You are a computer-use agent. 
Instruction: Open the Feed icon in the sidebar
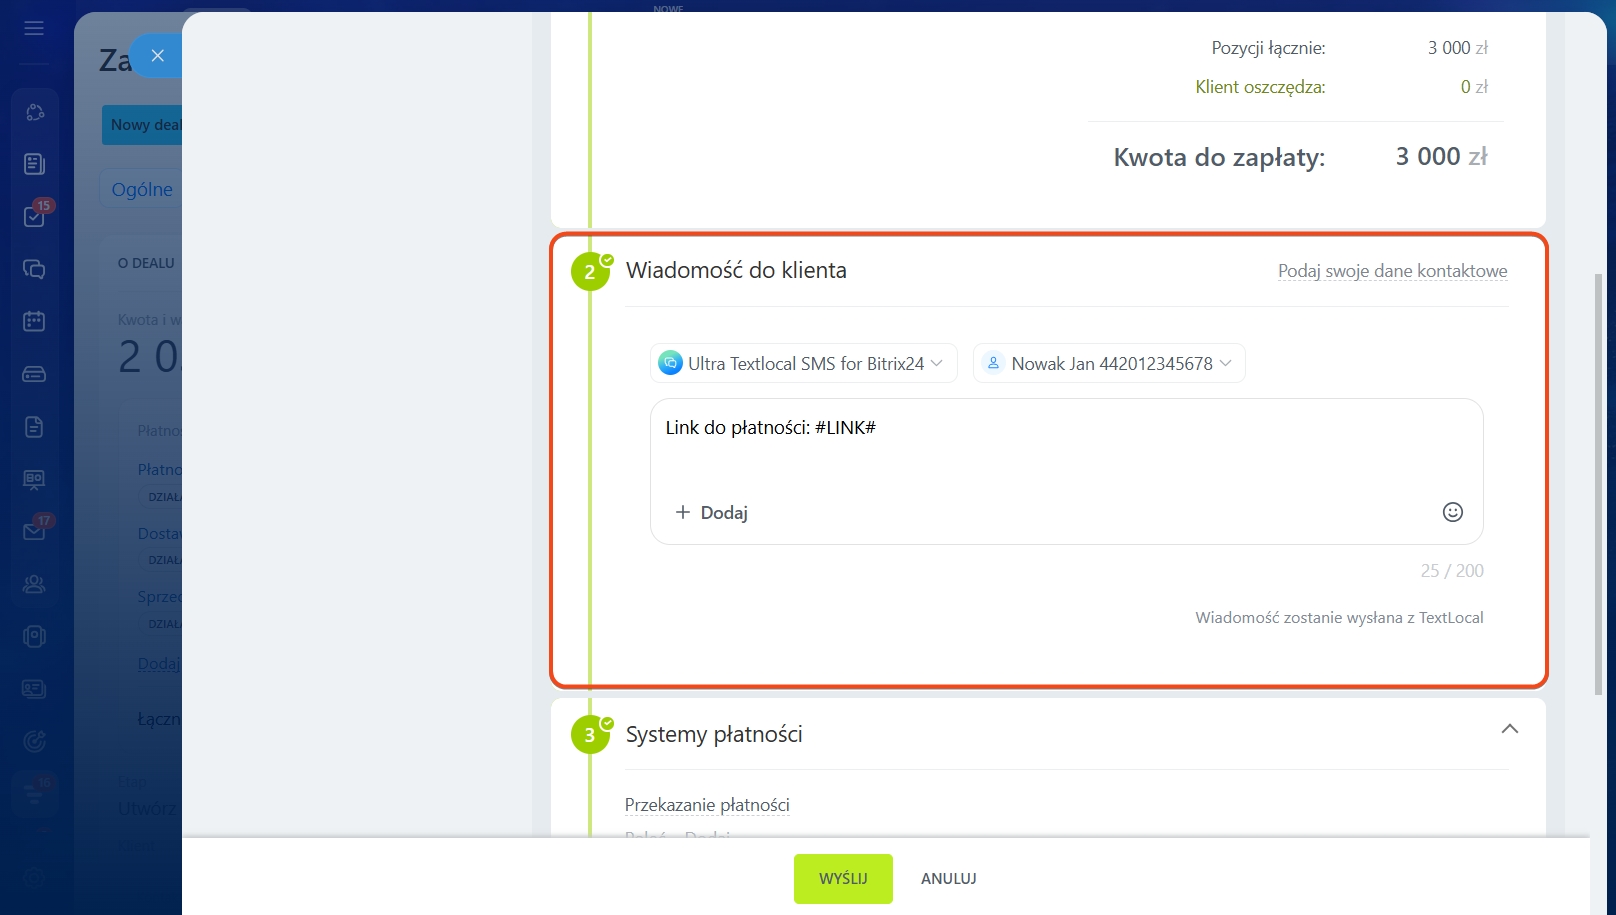click(x=34, y=164)
